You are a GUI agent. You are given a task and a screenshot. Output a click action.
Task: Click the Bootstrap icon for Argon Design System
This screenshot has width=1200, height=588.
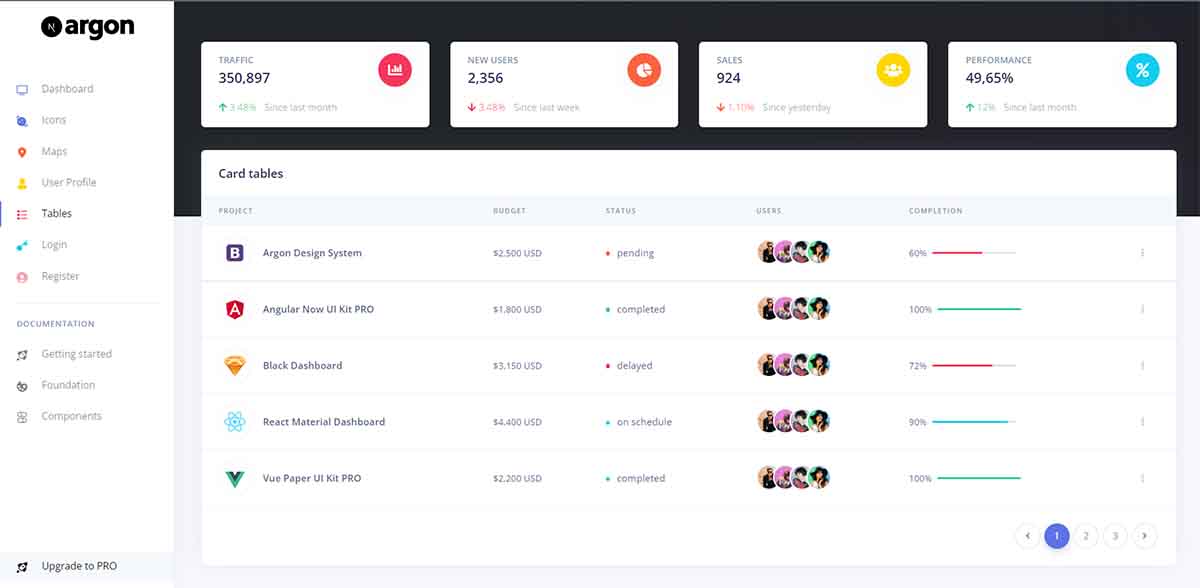(235, 253)
